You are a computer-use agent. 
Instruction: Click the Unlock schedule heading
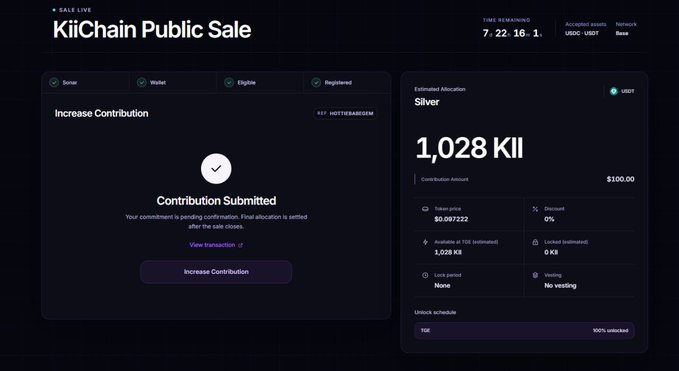tap(435, 312)
